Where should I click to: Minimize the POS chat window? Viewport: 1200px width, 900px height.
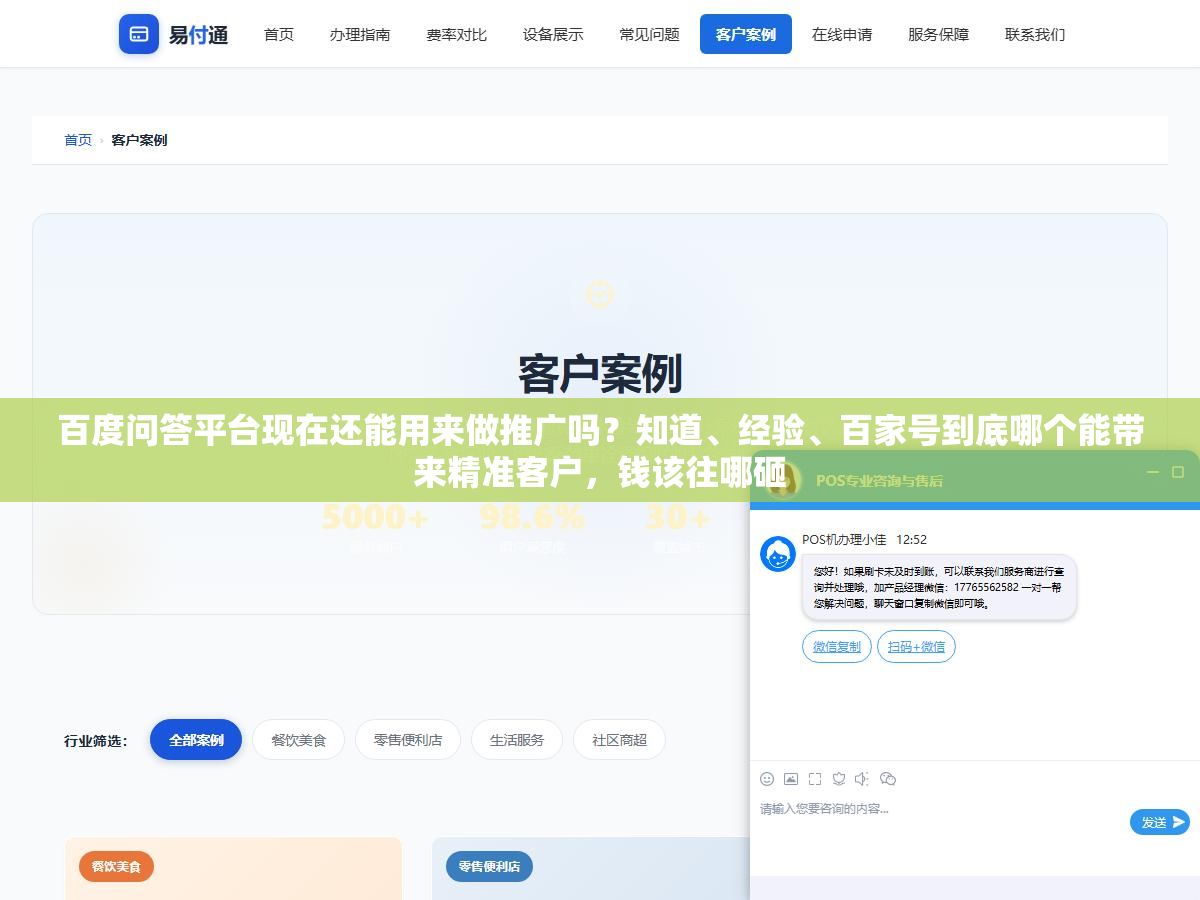[x=1153, y=472]
